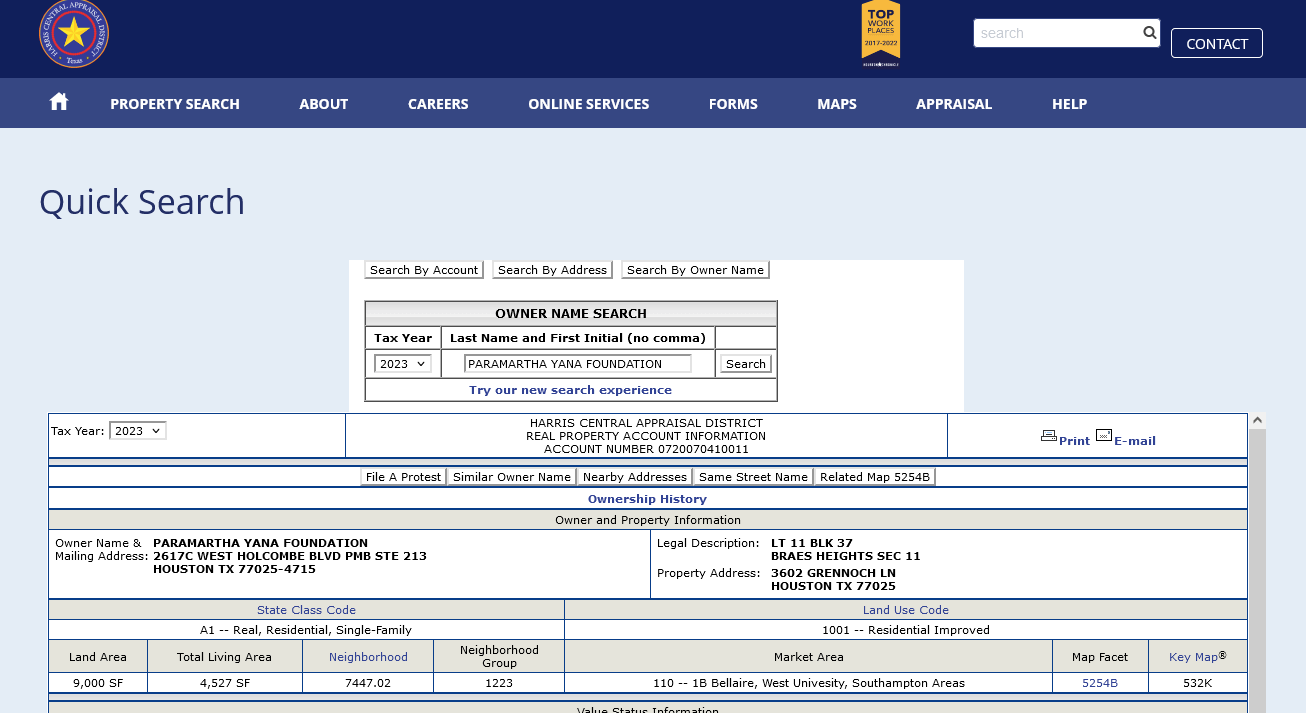This screenshot has height=713, width=1306.
Task: Click owner name PARAMARTHA YANA FOUNDATION text
Action: [x=260, y=543]
